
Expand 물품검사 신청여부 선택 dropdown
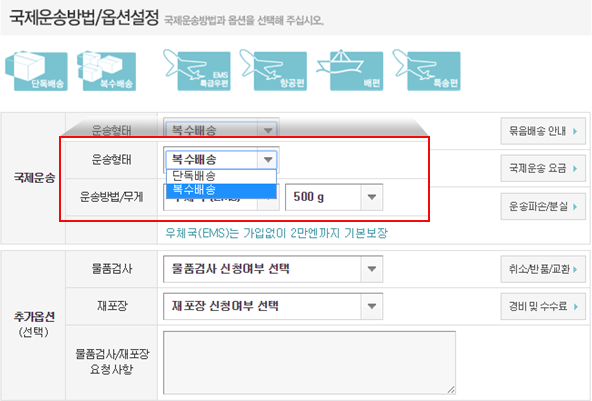[x=273, y=269]
